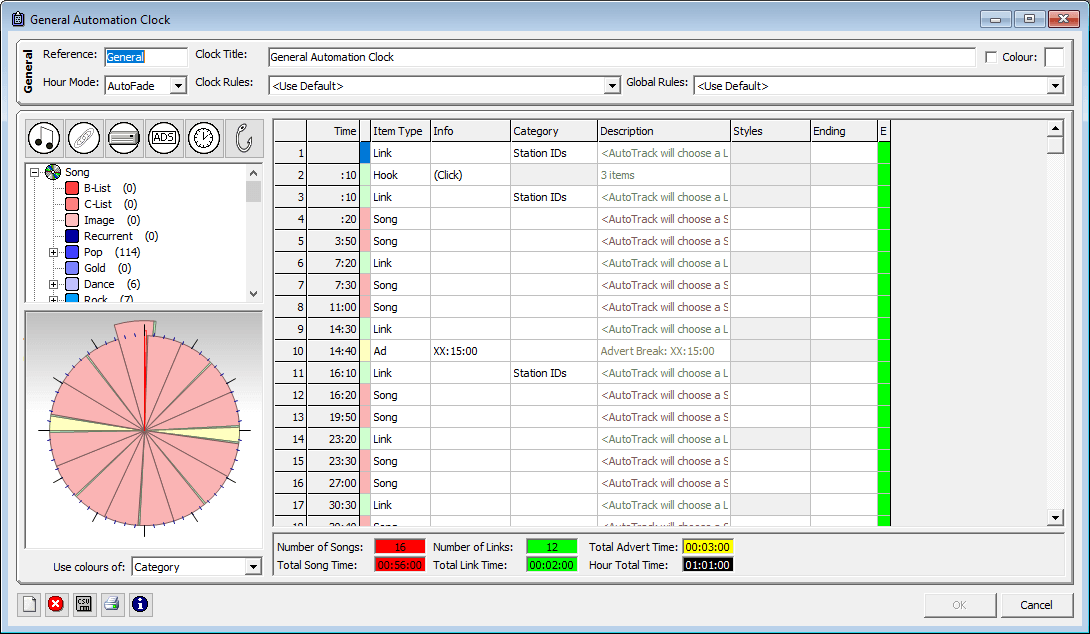Open the Global Rules dropdown
1090x634 pixels.
(x=1055, y=85)
